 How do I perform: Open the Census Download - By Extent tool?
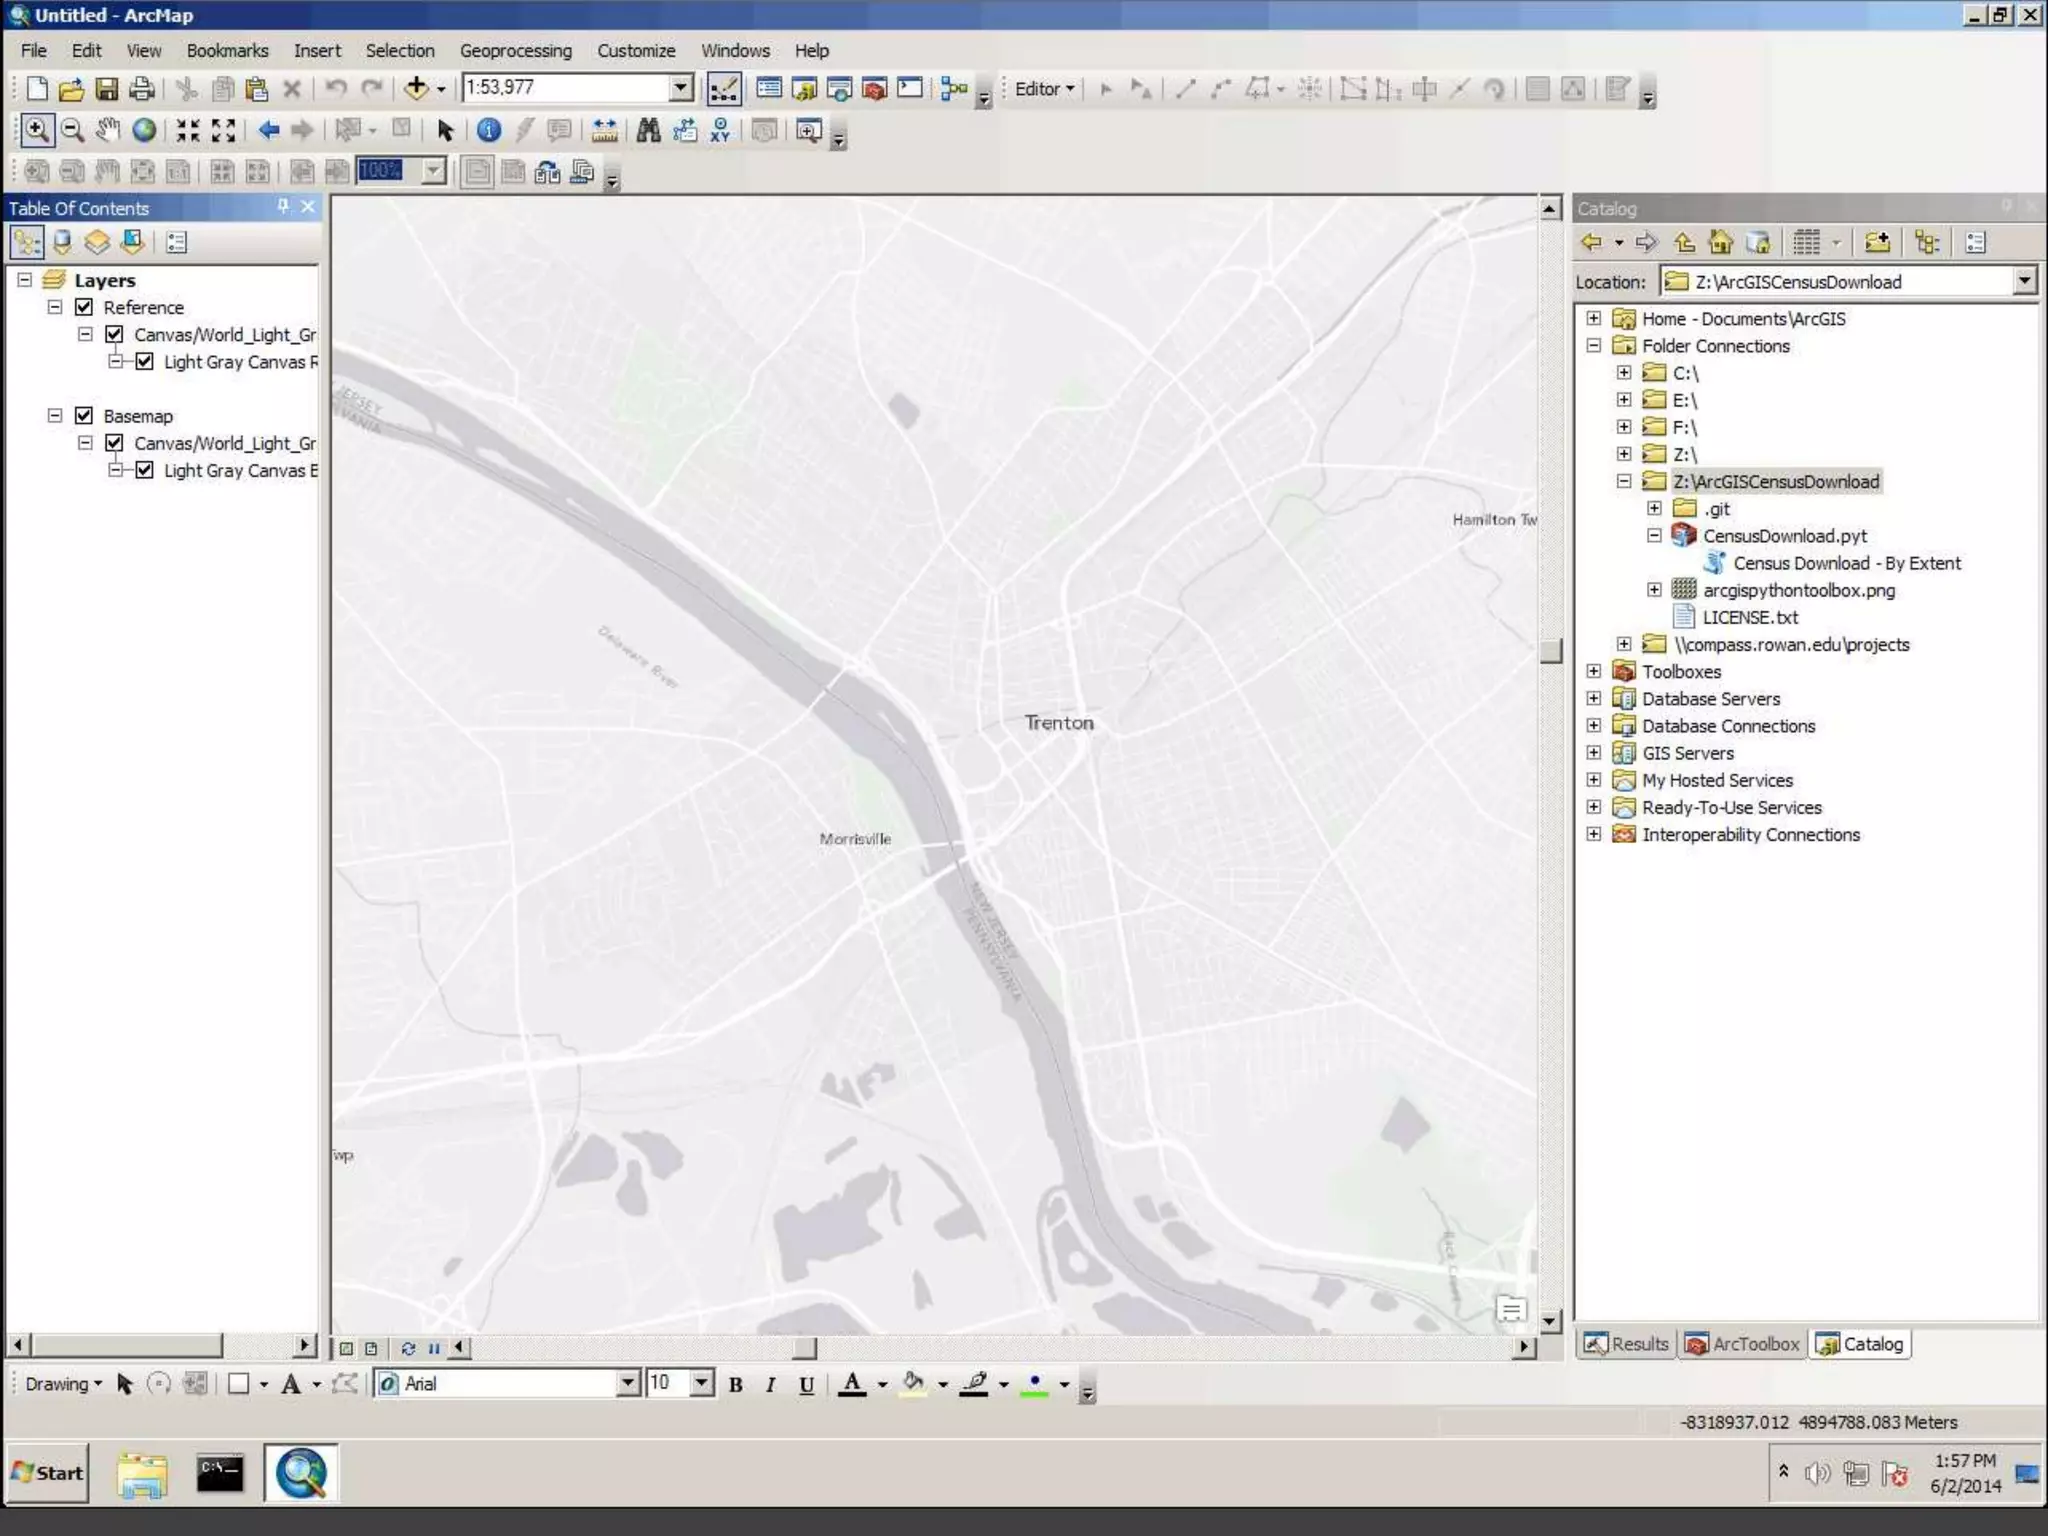click(1846, 563)
